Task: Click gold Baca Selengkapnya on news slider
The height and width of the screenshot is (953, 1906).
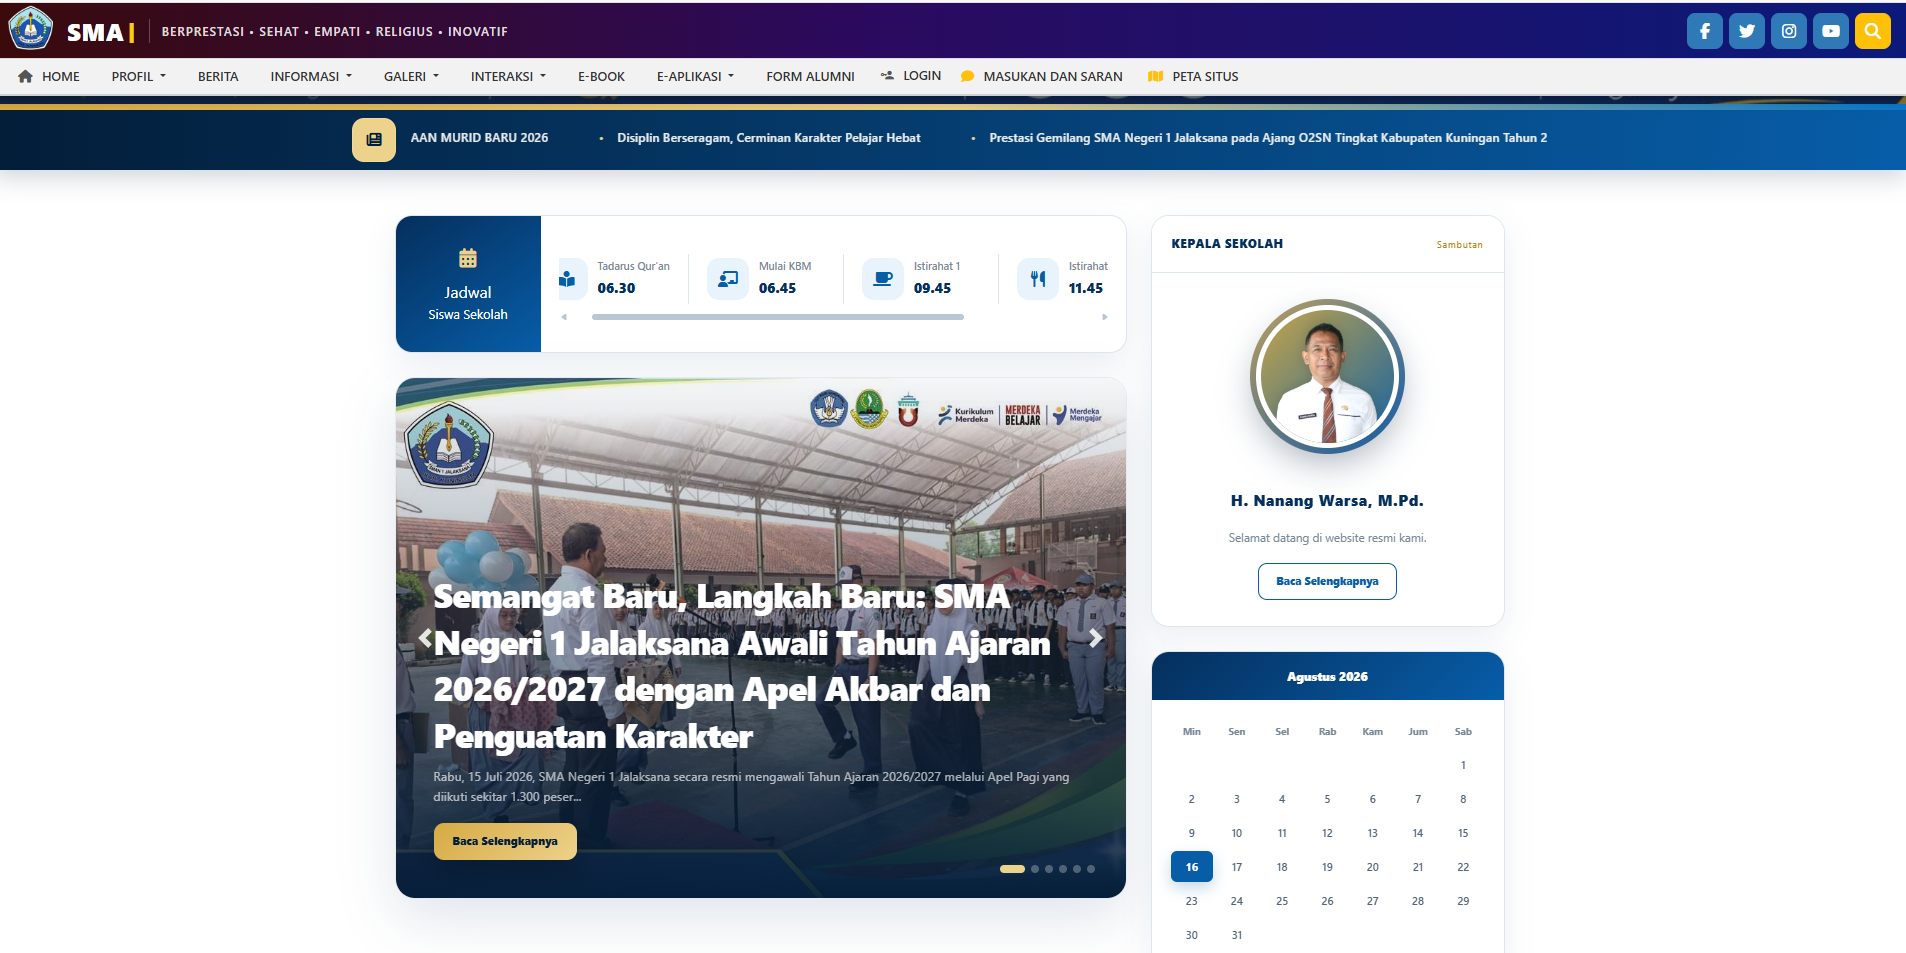Action: (x=505, y=841)
